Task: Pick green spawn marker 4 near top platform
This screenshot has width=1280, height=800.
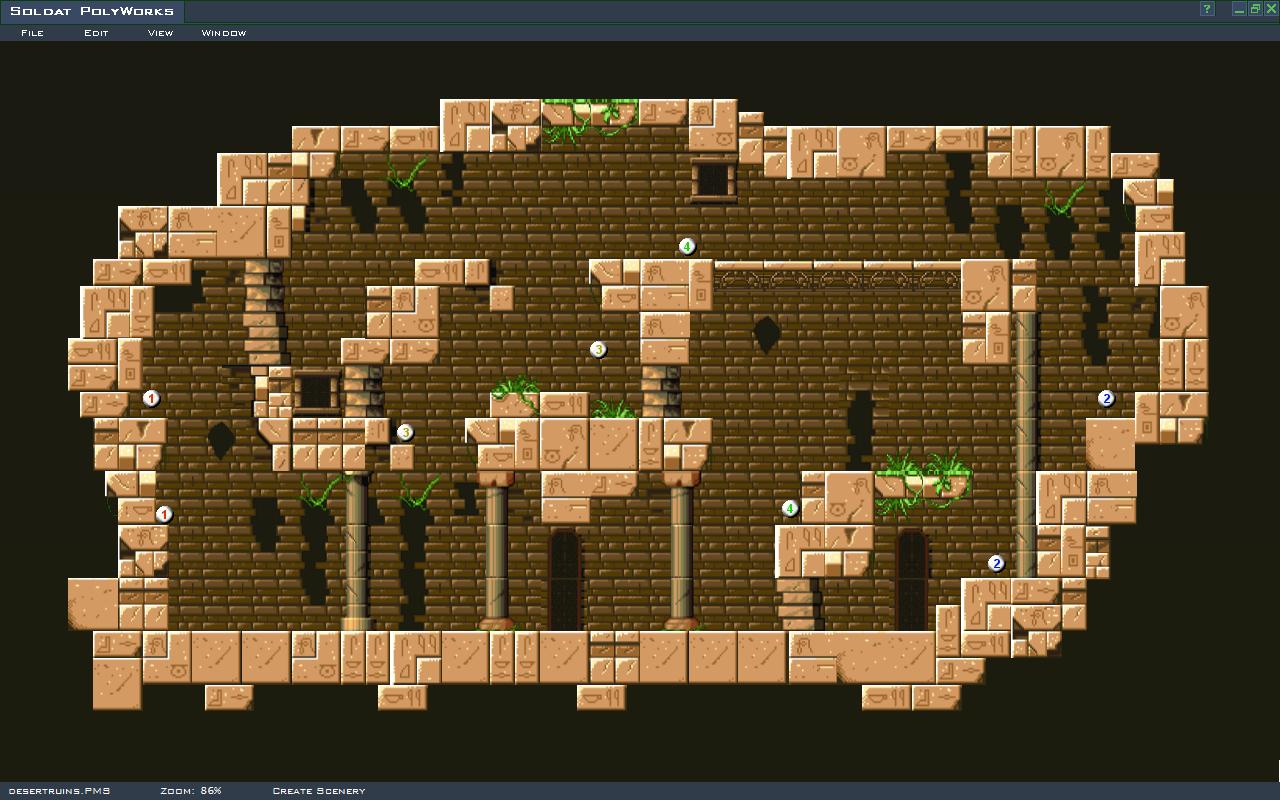Action: pyautogui.click(x=687, y=246)
